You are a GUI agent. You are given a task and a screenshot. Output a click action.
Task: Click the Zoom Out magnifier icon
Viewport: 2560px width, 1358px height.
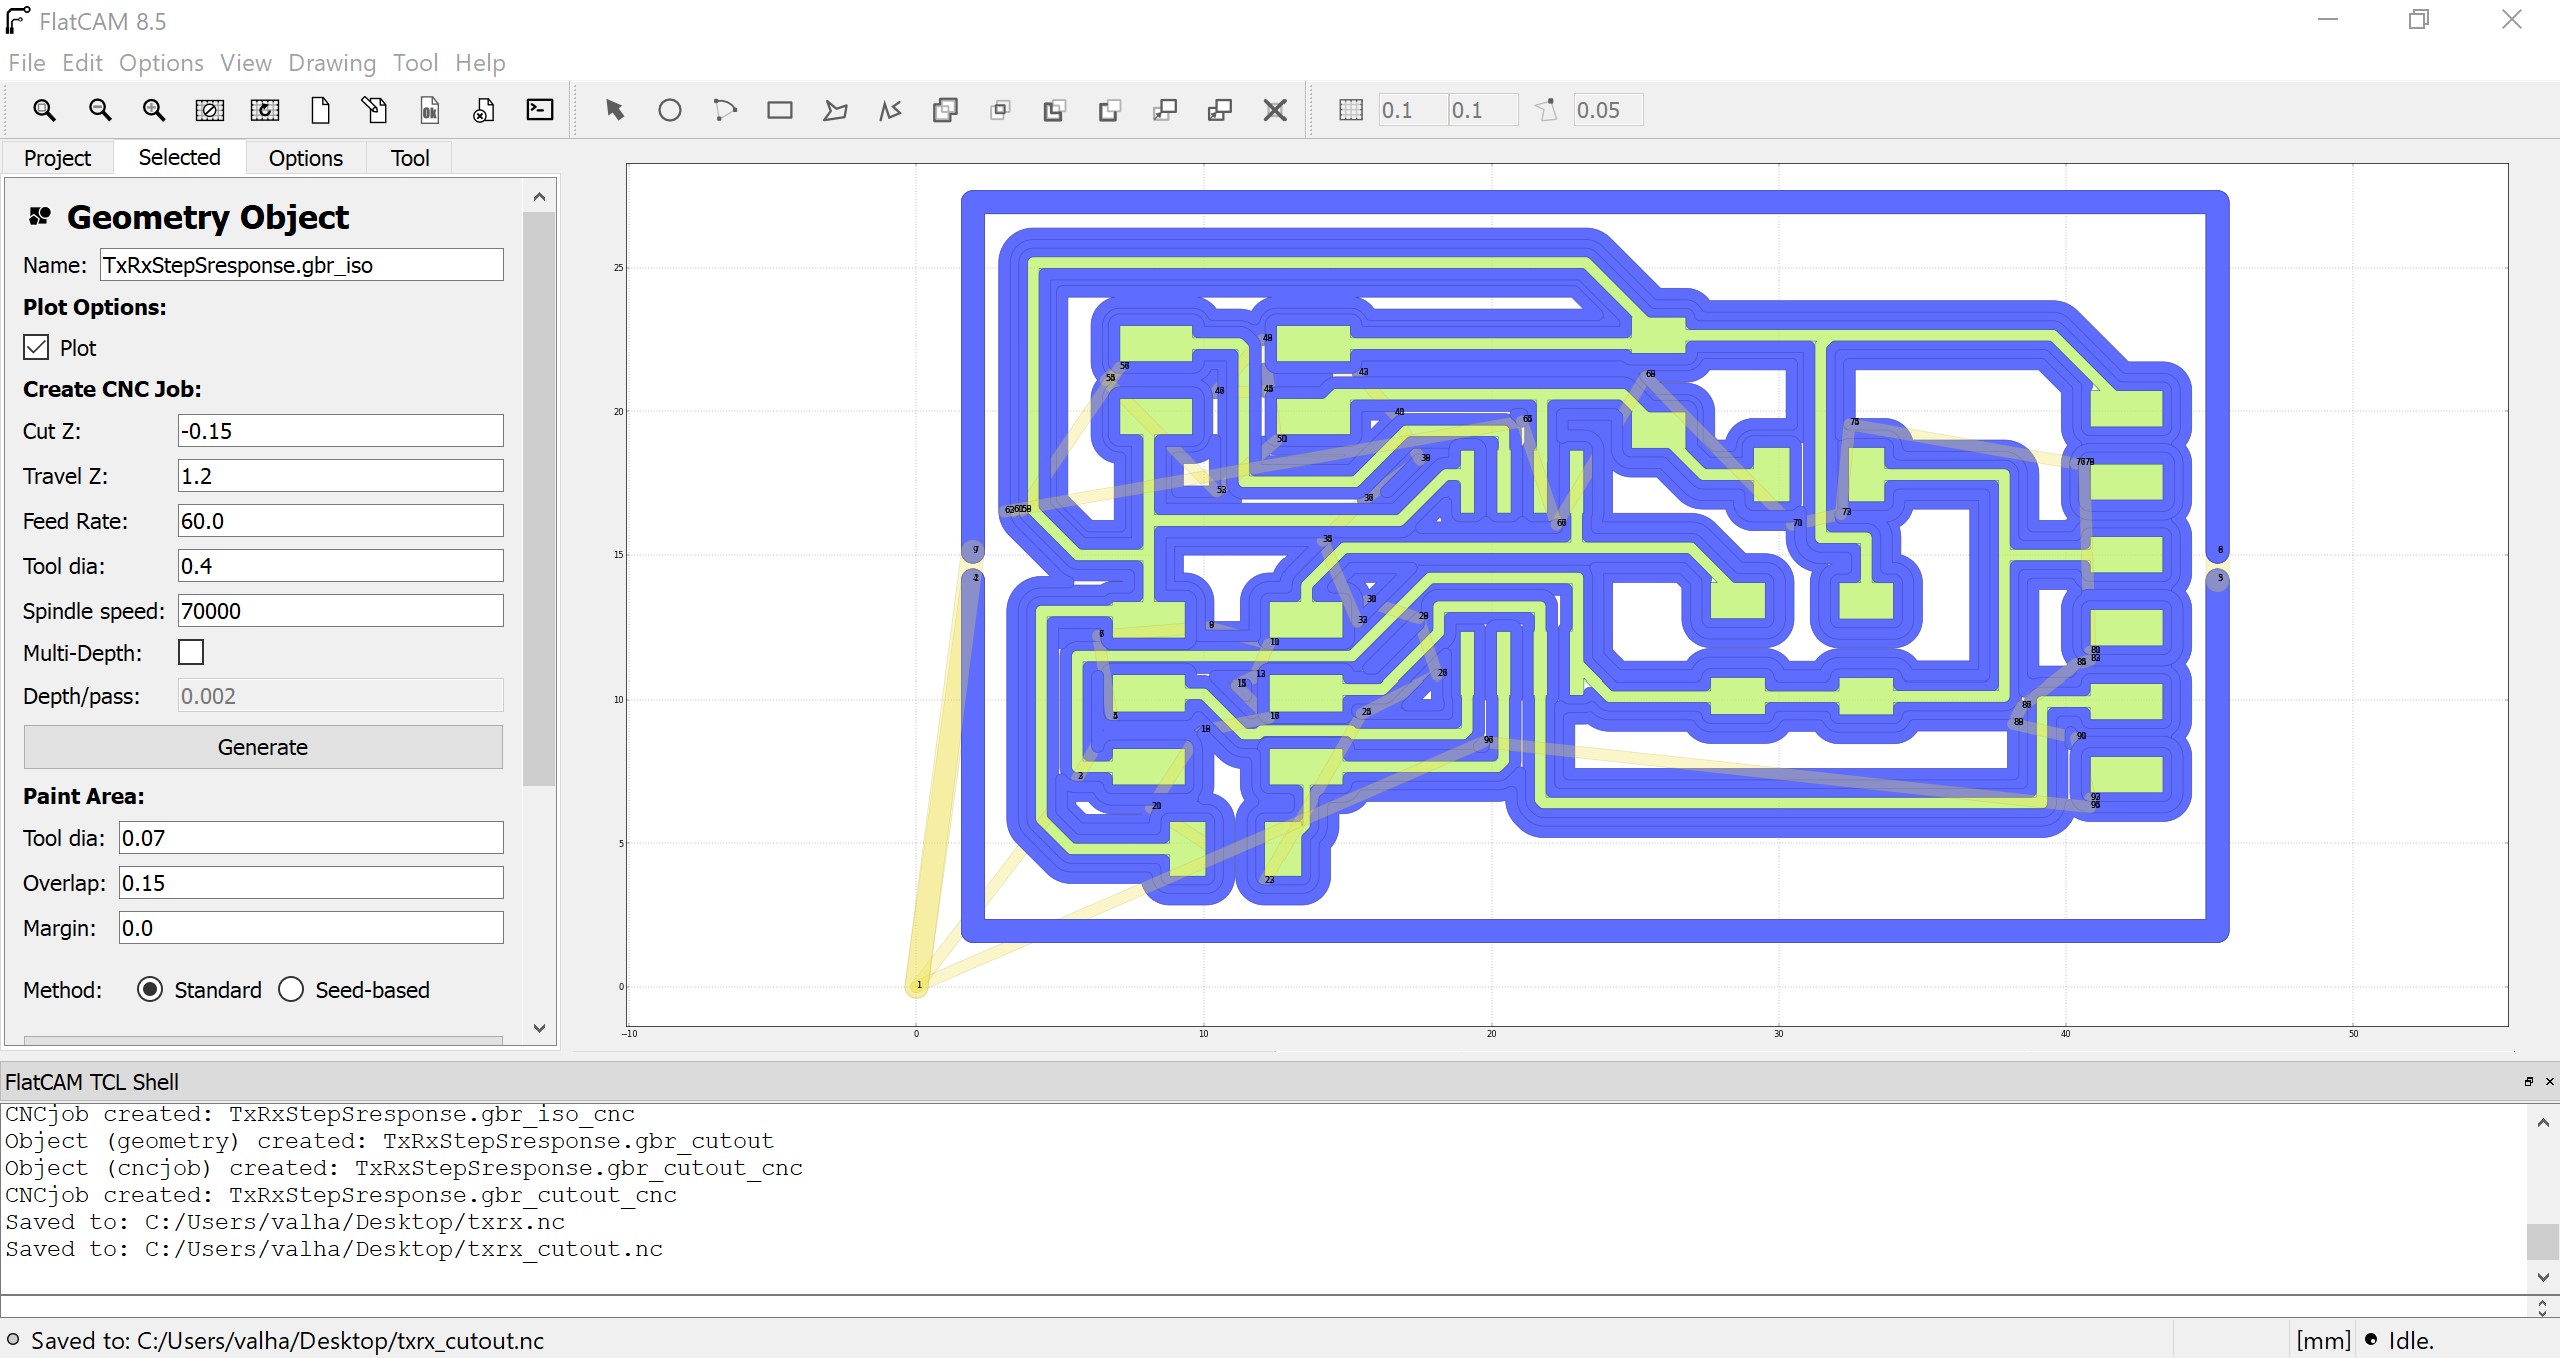coord(99,110)
